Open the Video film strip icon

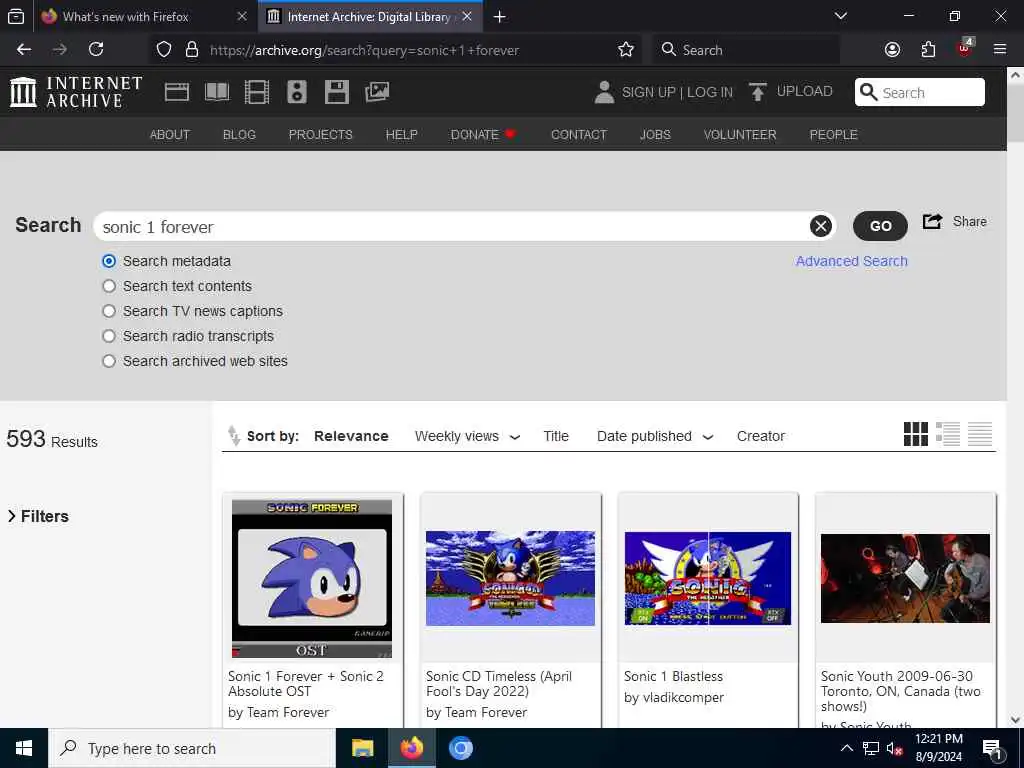257,92
